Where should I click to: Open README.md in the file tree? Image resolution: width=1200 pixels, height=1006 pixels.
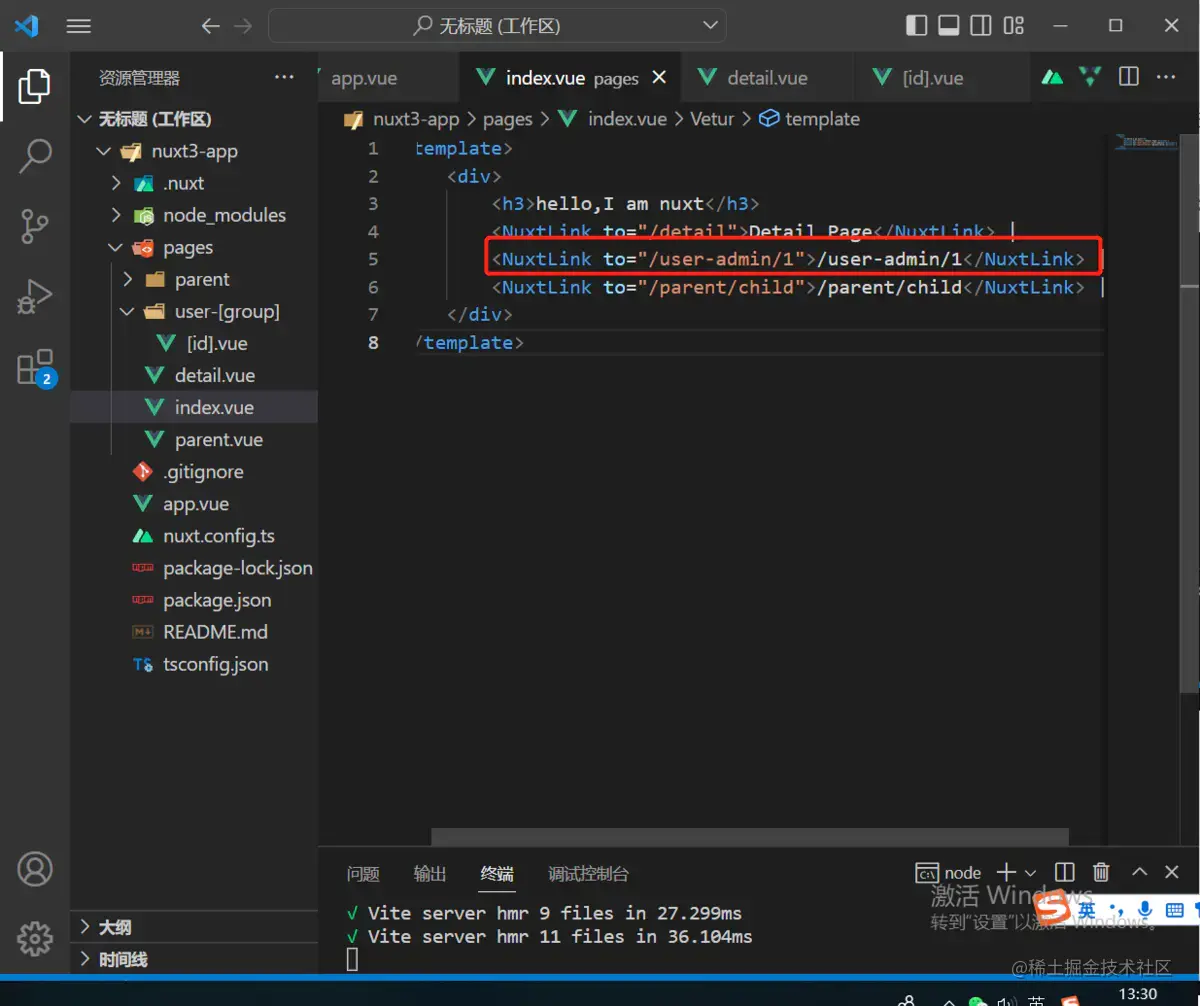tap(194, 632)
